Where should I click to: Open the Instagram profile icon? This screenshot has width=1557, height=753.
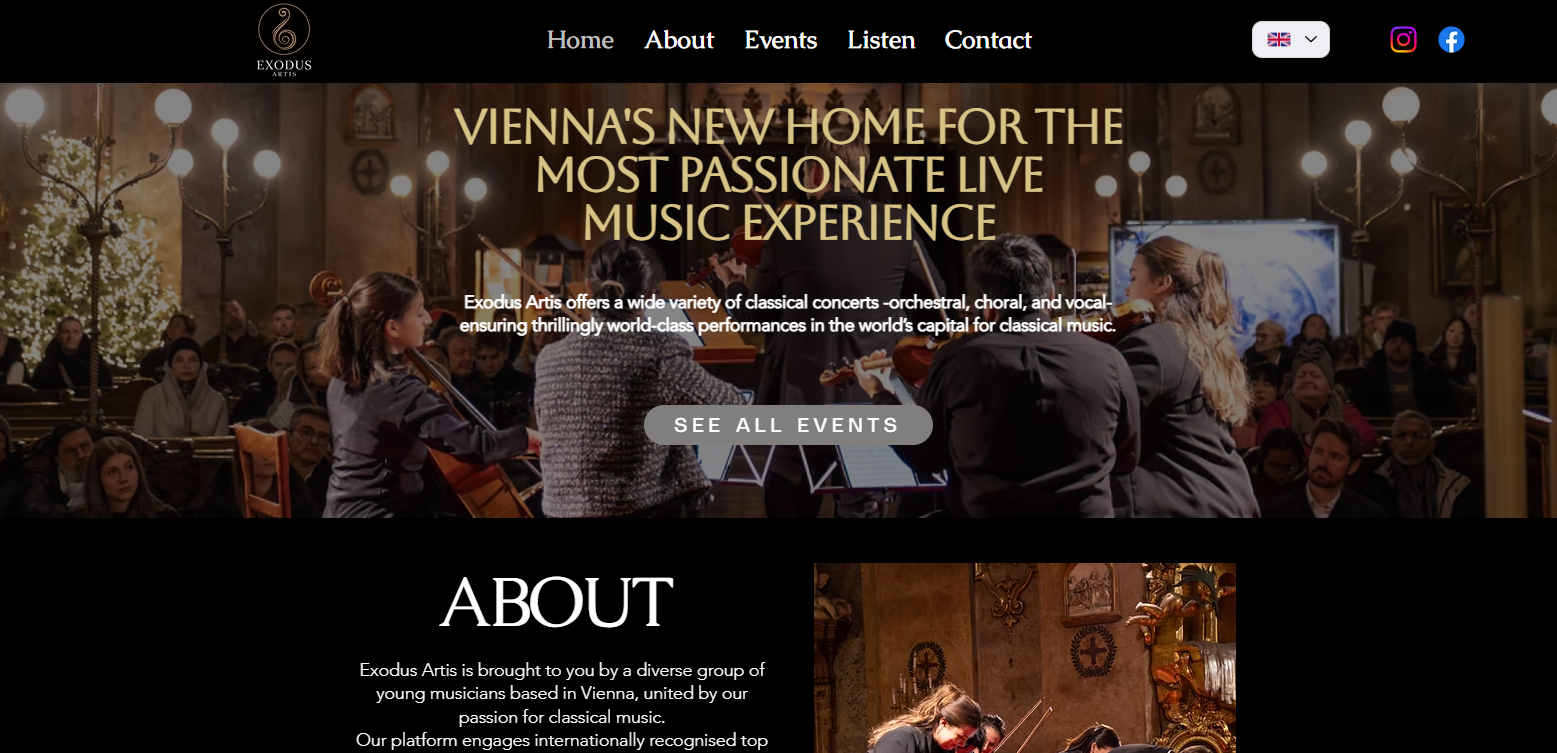coord(1403,39)
